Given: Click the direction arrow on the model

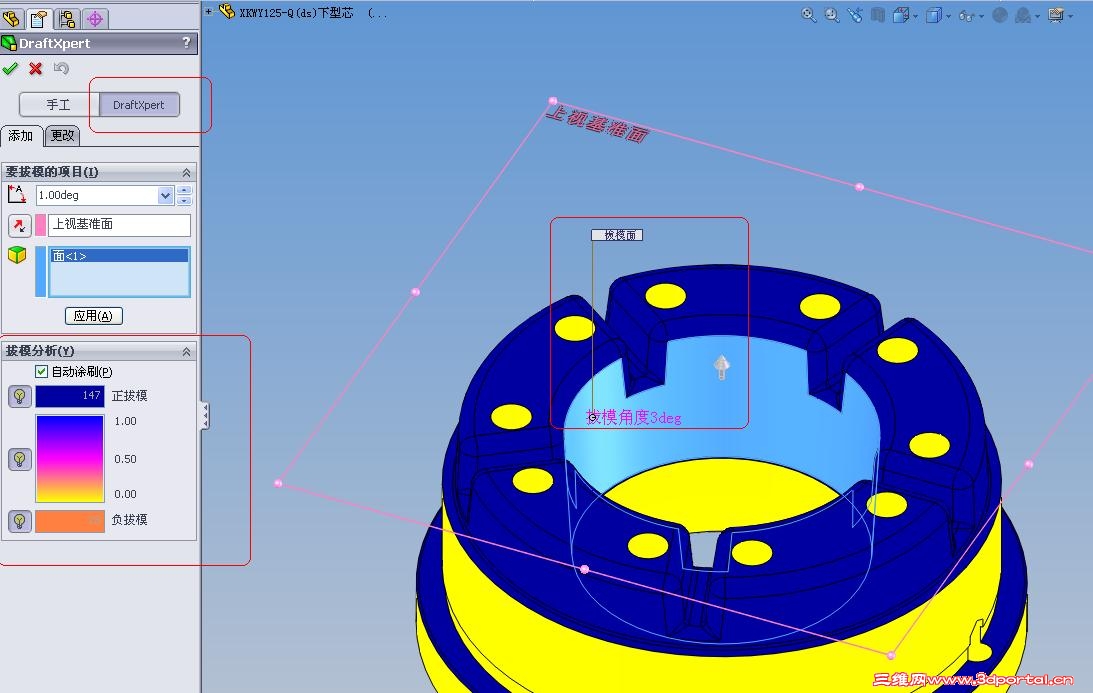Looking at the screenshot, I should tap(721, 367).
